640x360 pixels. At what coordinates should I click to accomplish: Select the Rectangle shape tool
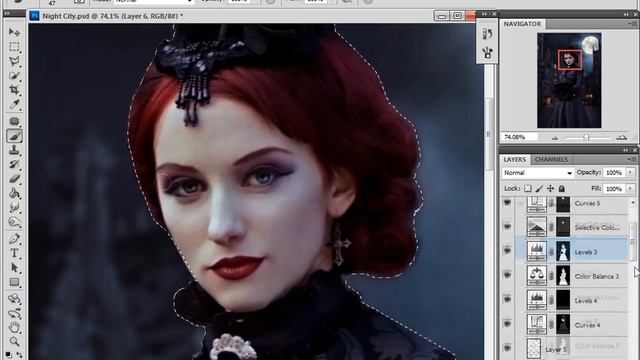tap(14, 282)
